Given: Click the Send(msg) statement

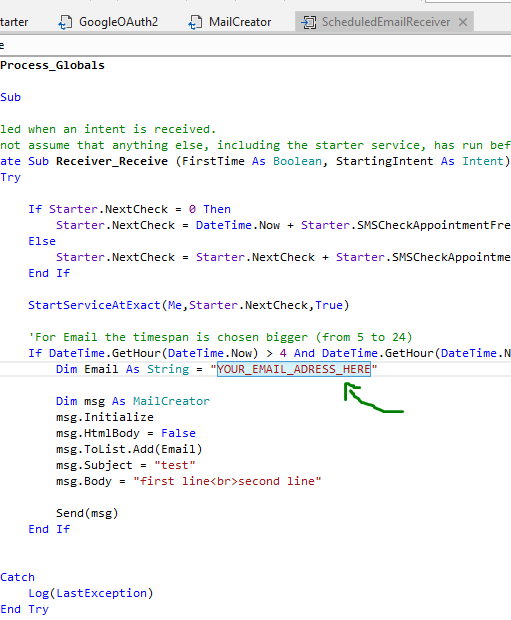Looking at the screenshot, I should coord(87,513).
